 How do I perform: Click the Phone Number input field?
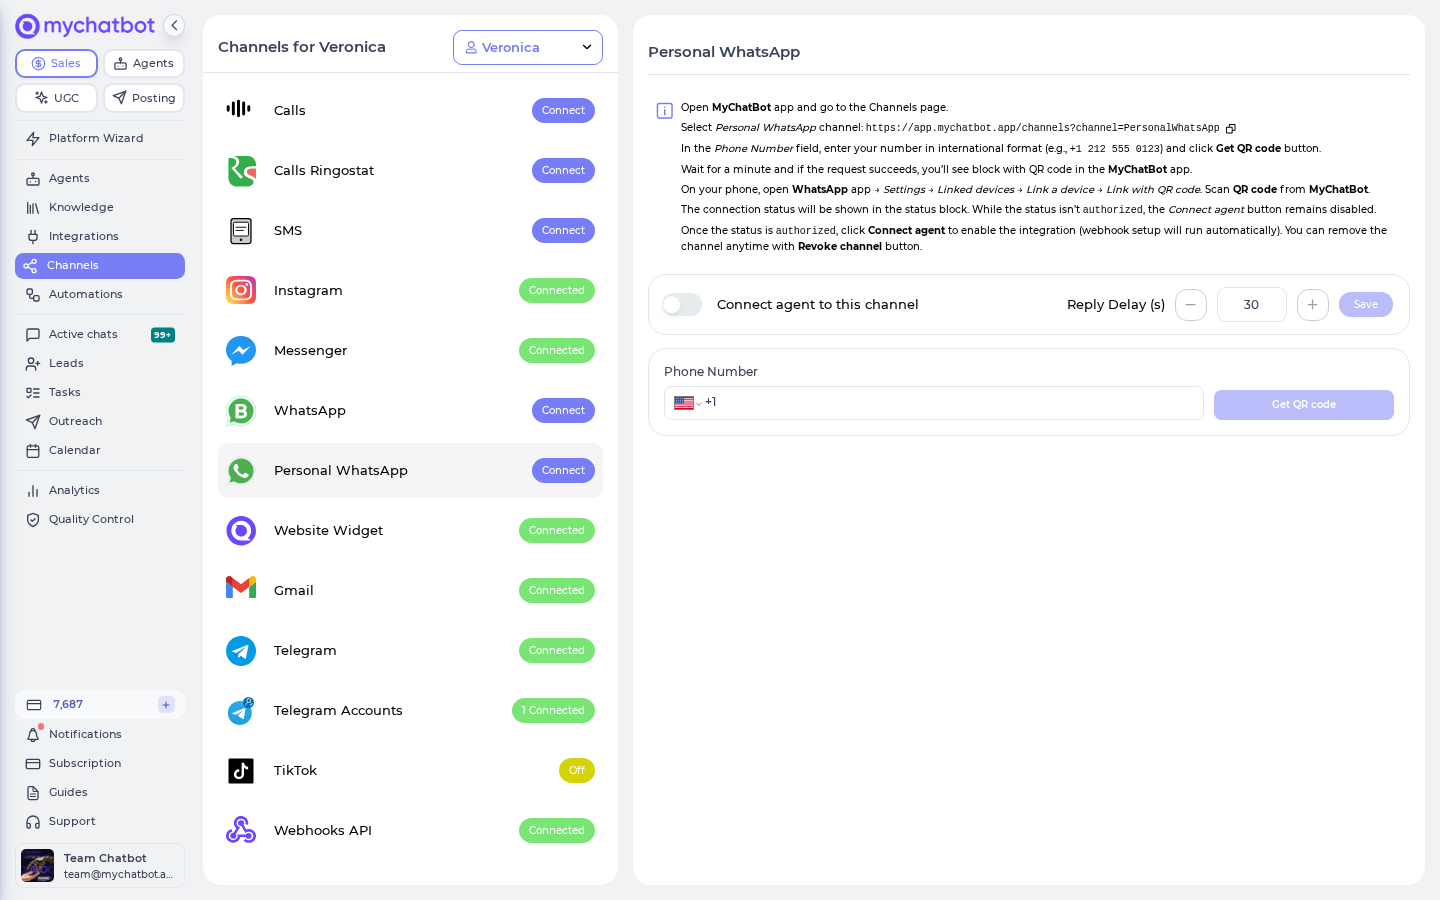(934, 403)
